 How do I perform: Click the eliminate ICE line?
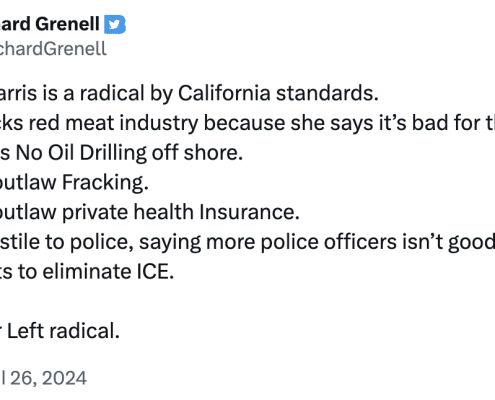click(x=87, y=272)
